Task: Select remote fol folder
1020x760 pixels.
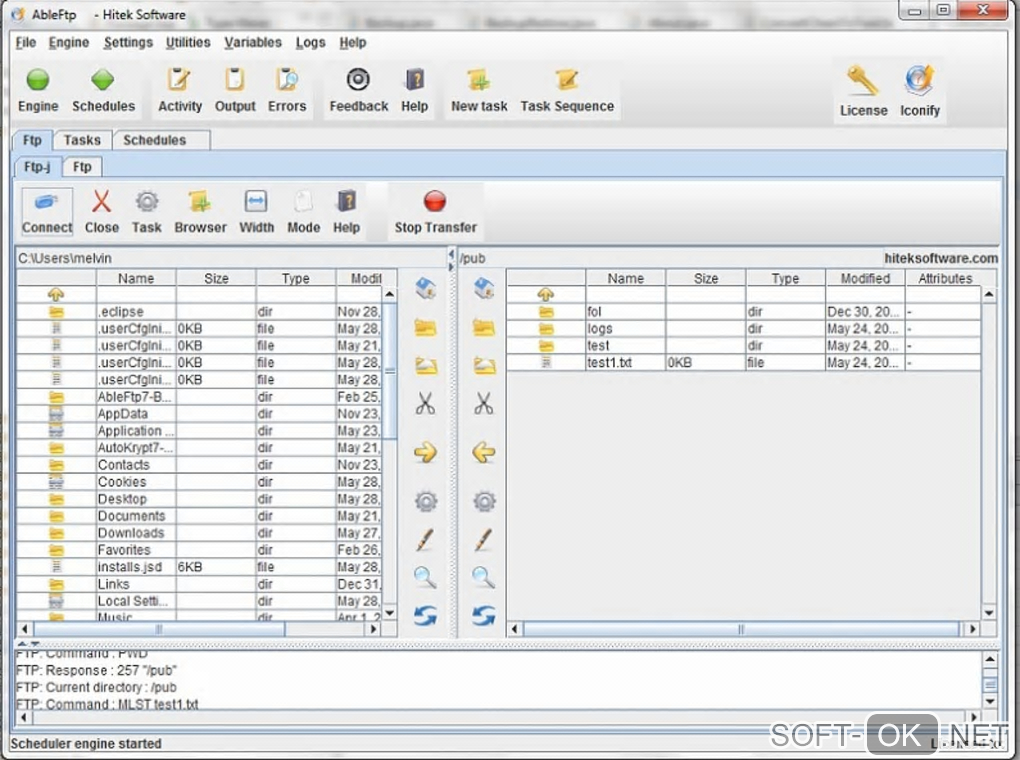Action: click(744, 312)
